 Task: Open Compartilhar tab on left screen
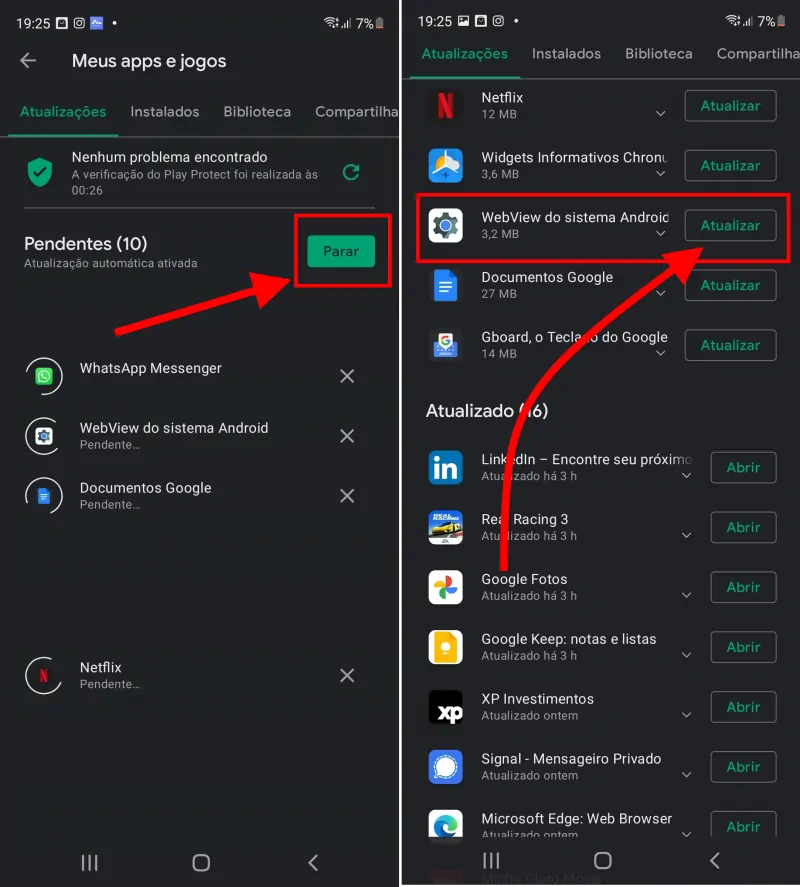coord(356,111)
